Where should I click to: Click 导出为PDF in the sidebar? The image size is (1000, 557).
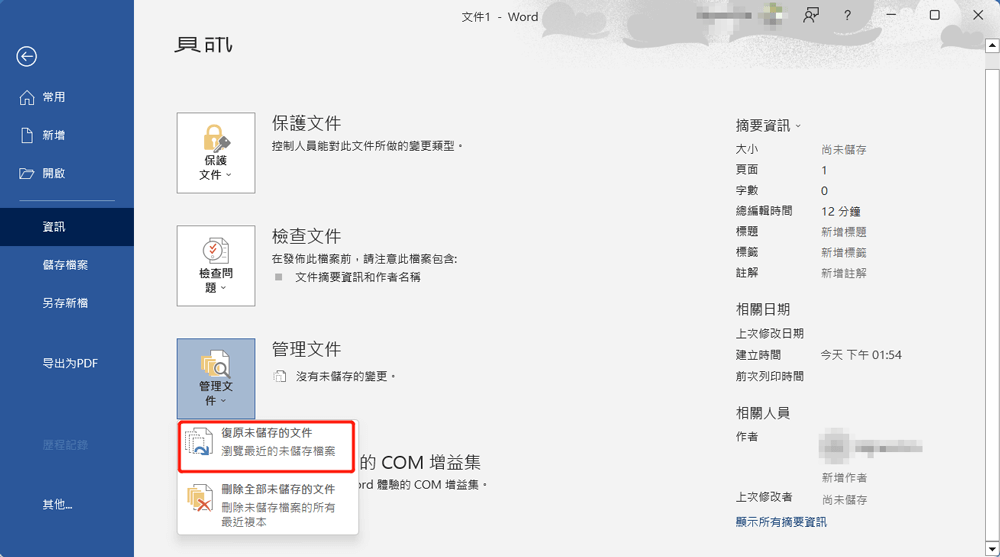tap(70, 363)
